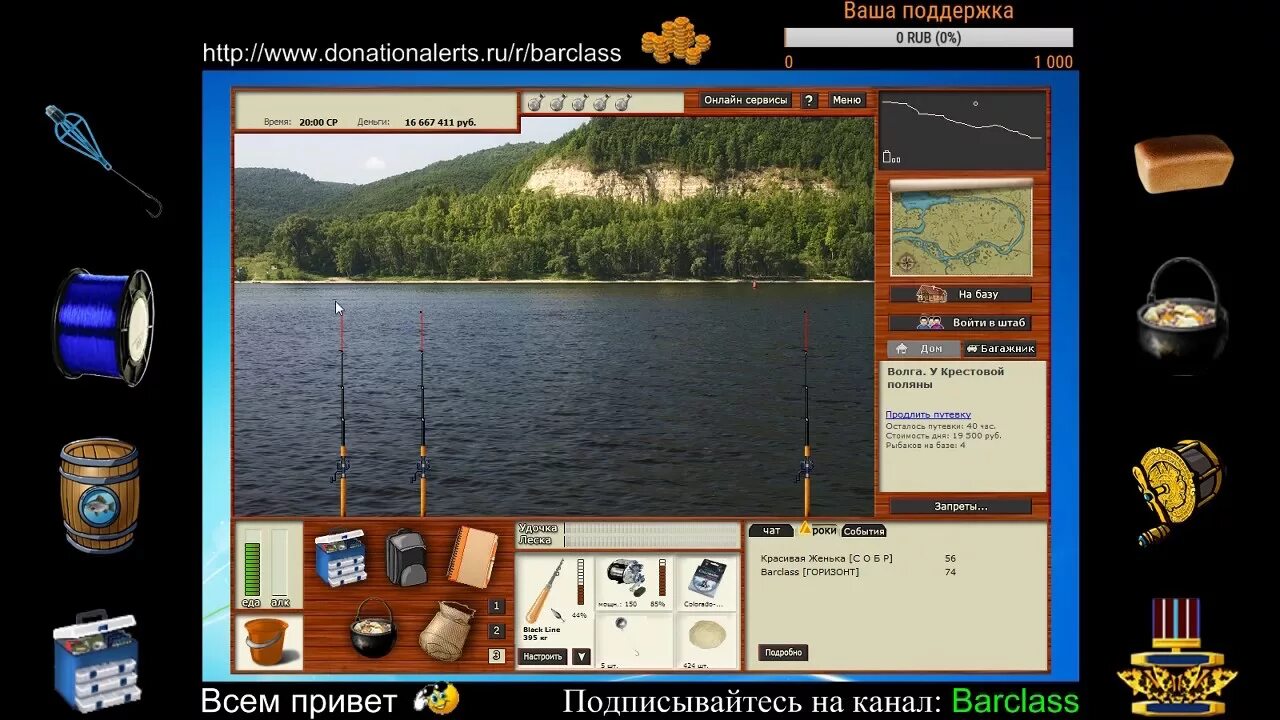Image resolution: width=1280 pixels, height=720 pixels.
Task: Select the Black Line rod slot
Action: 554,599
